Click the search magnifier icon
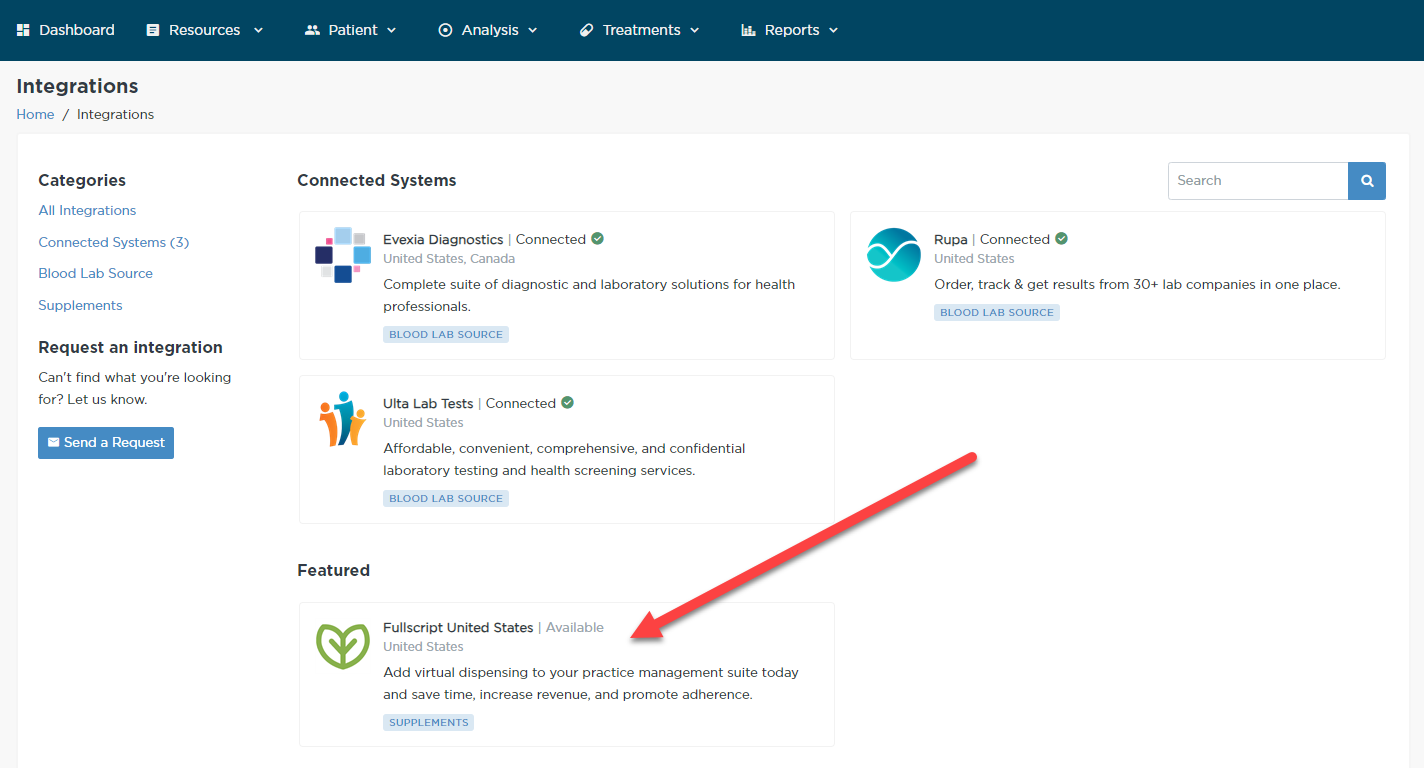This screenshot has height=768, width=1424. (1366, 180)
